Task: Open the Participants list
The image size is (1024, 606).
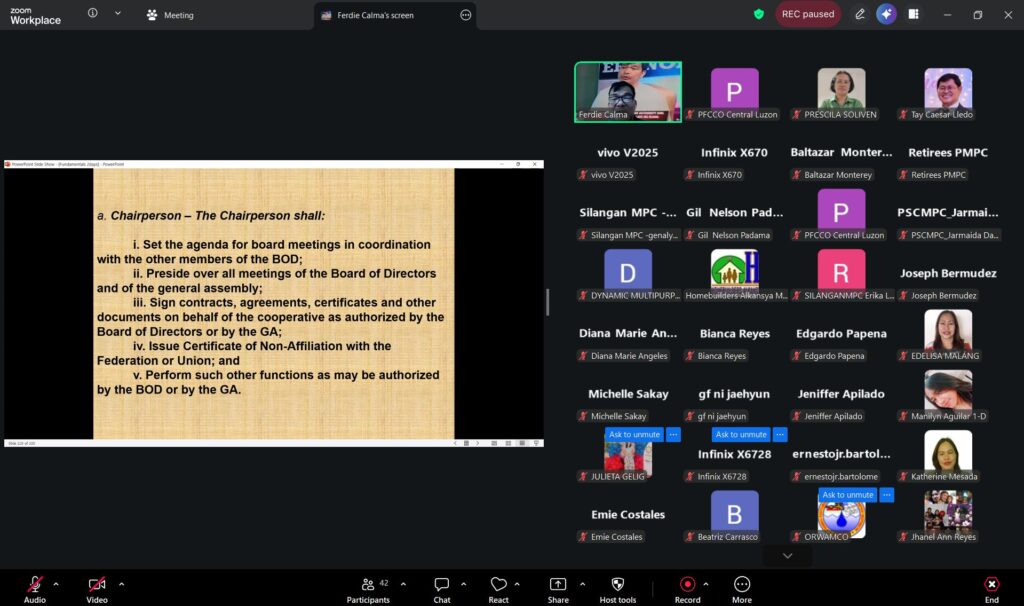Action: tap(368, 588)
